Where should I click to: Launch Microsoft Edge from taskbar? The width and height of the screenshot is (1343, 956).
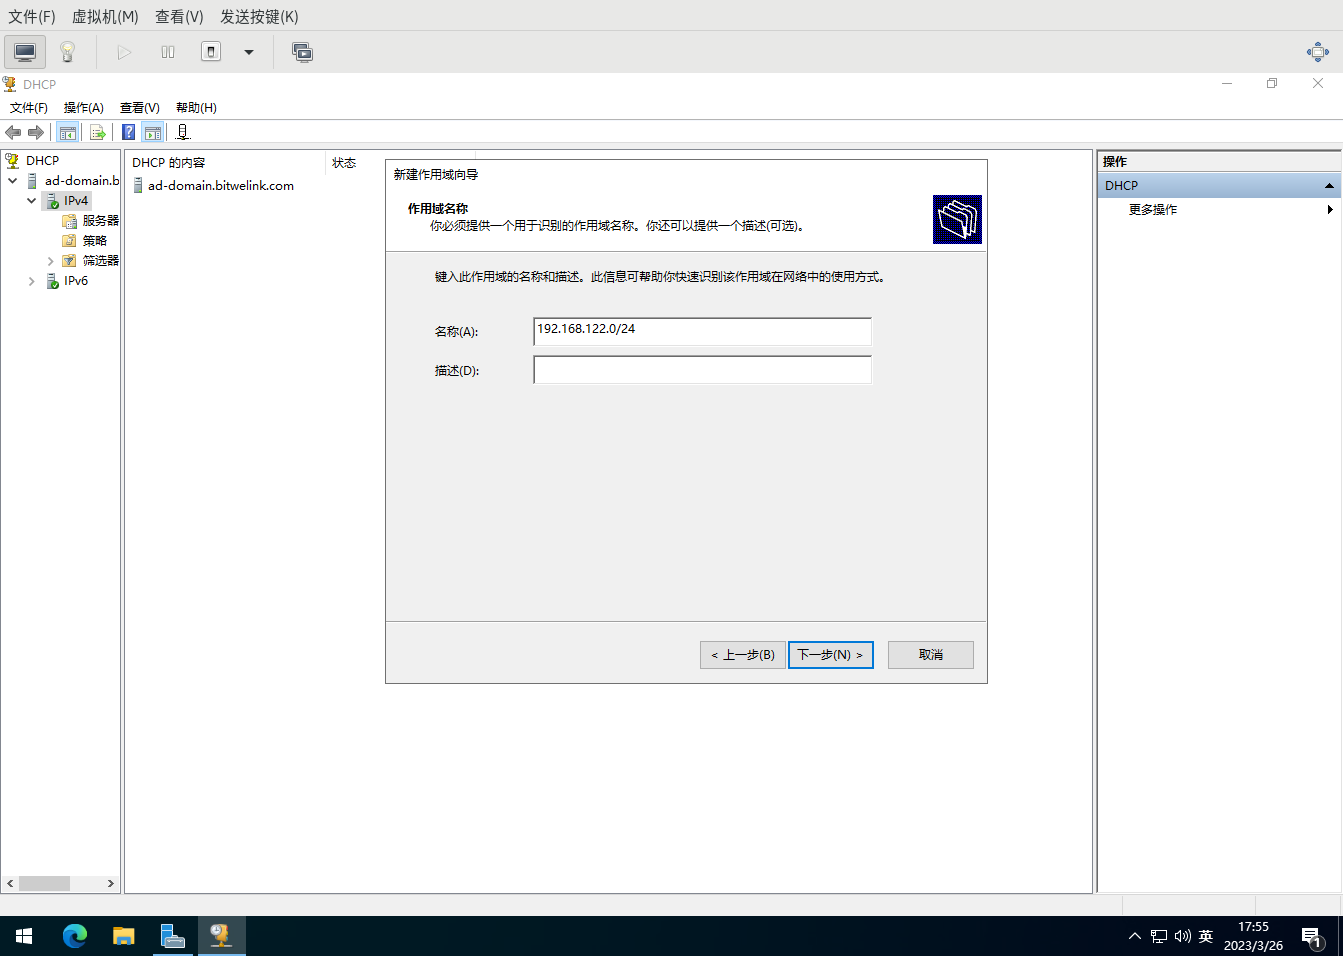click(75, 936)
